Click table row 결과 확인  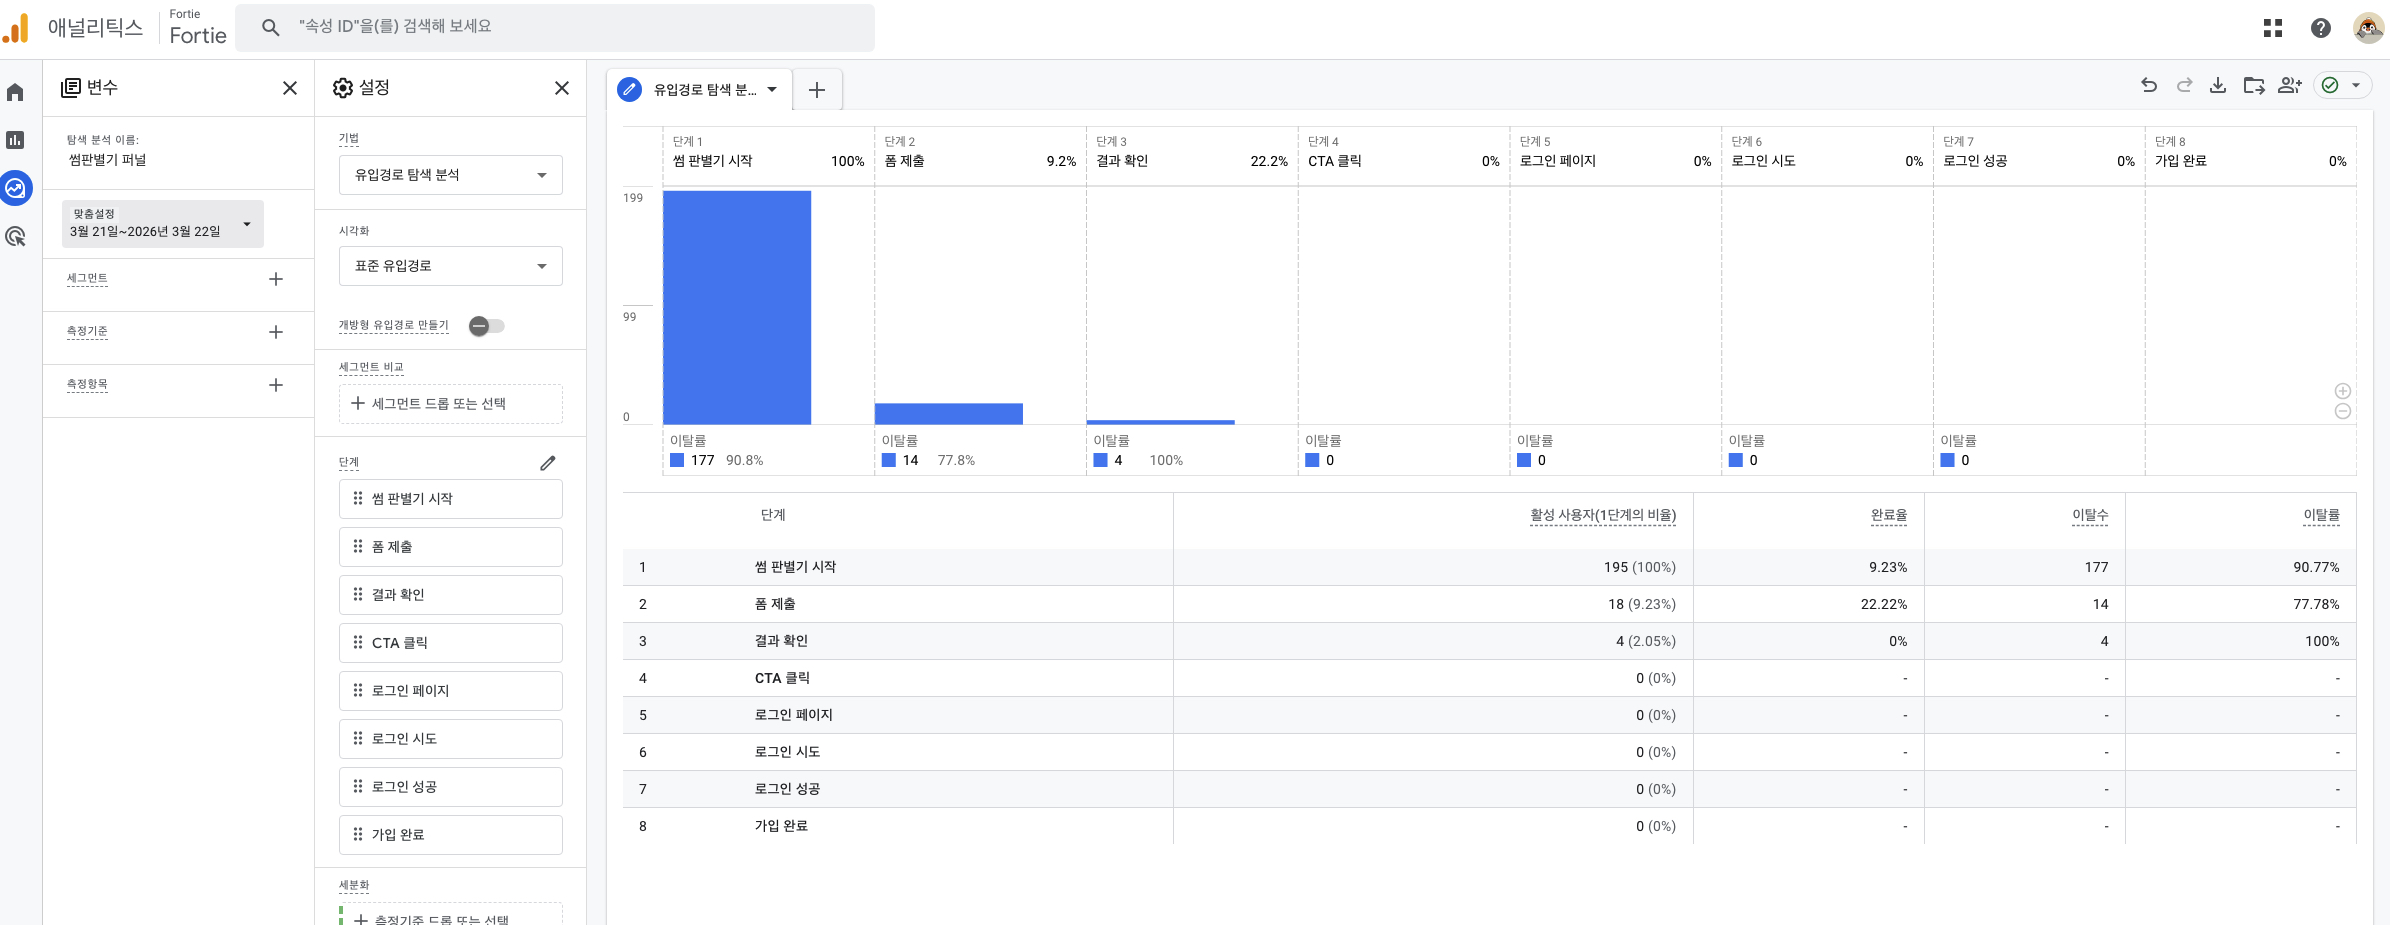[x=1489, y=641]
